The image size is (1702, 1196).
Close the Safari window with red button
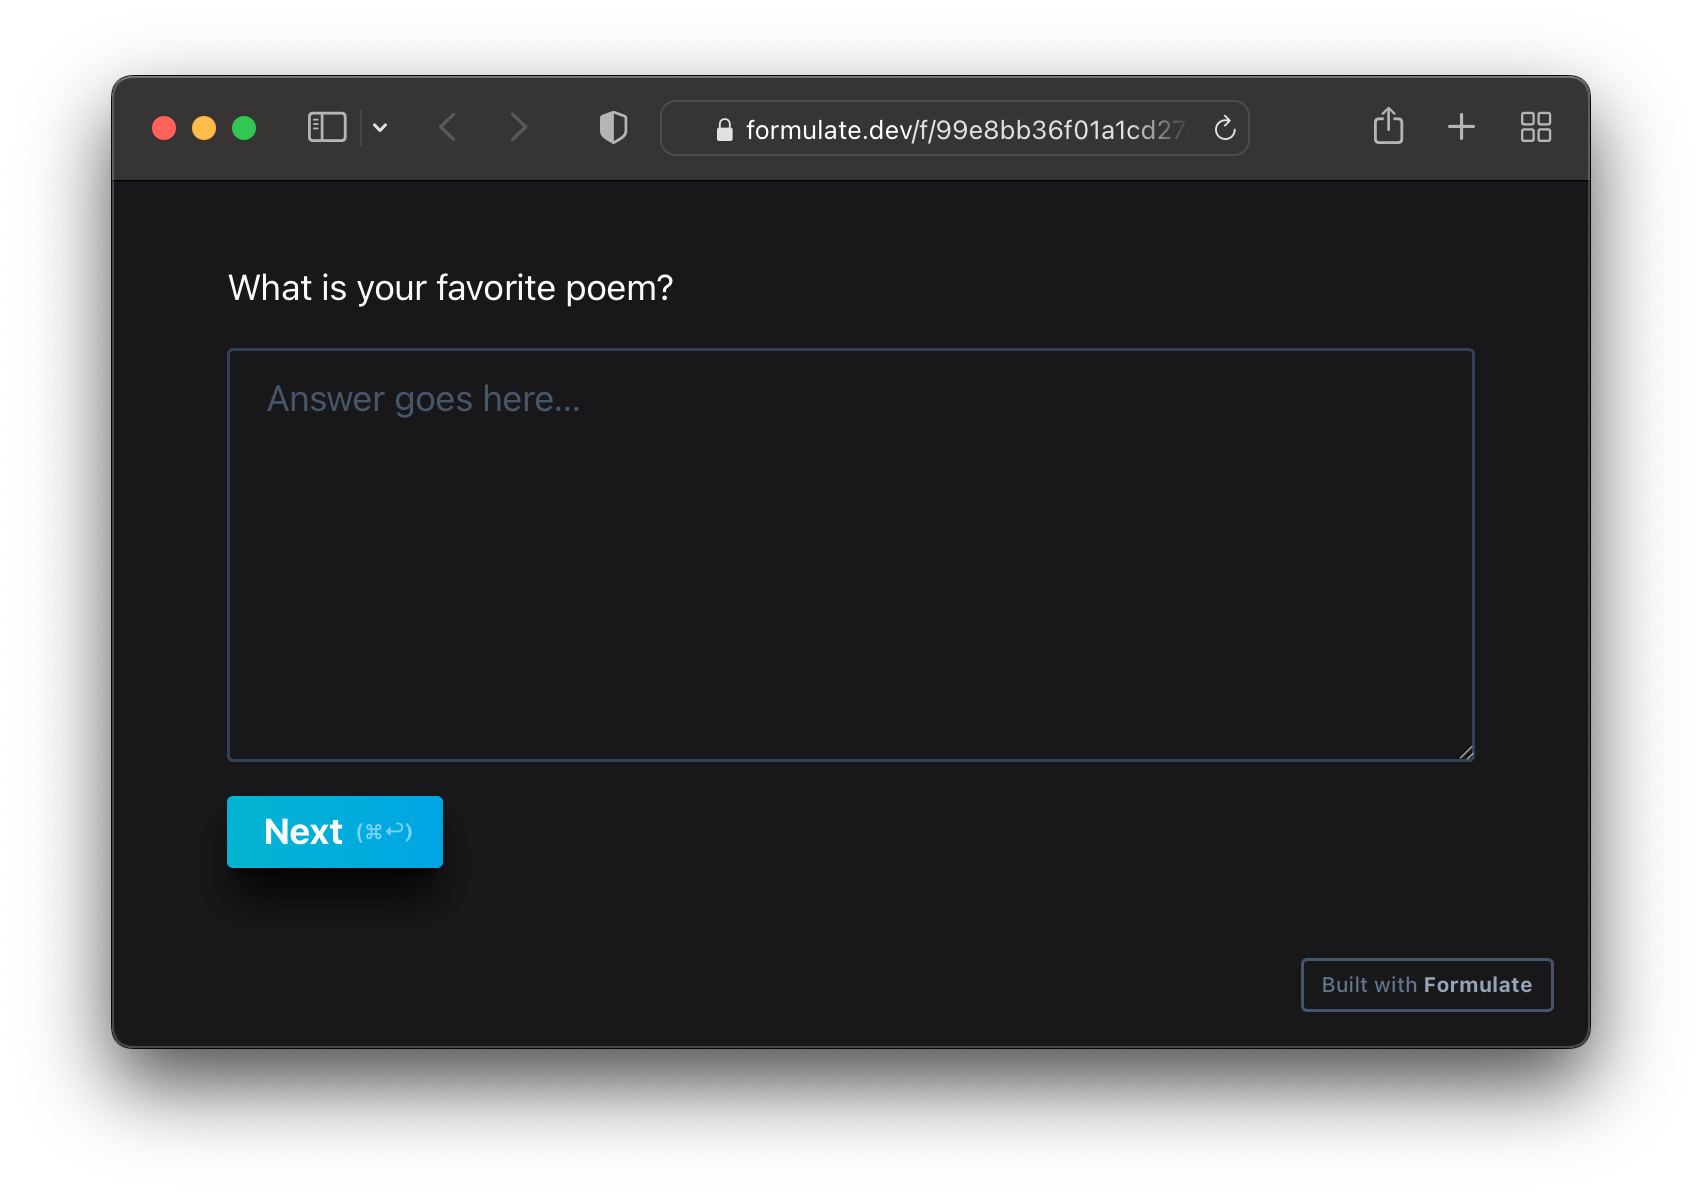click(x=164, y=128)
